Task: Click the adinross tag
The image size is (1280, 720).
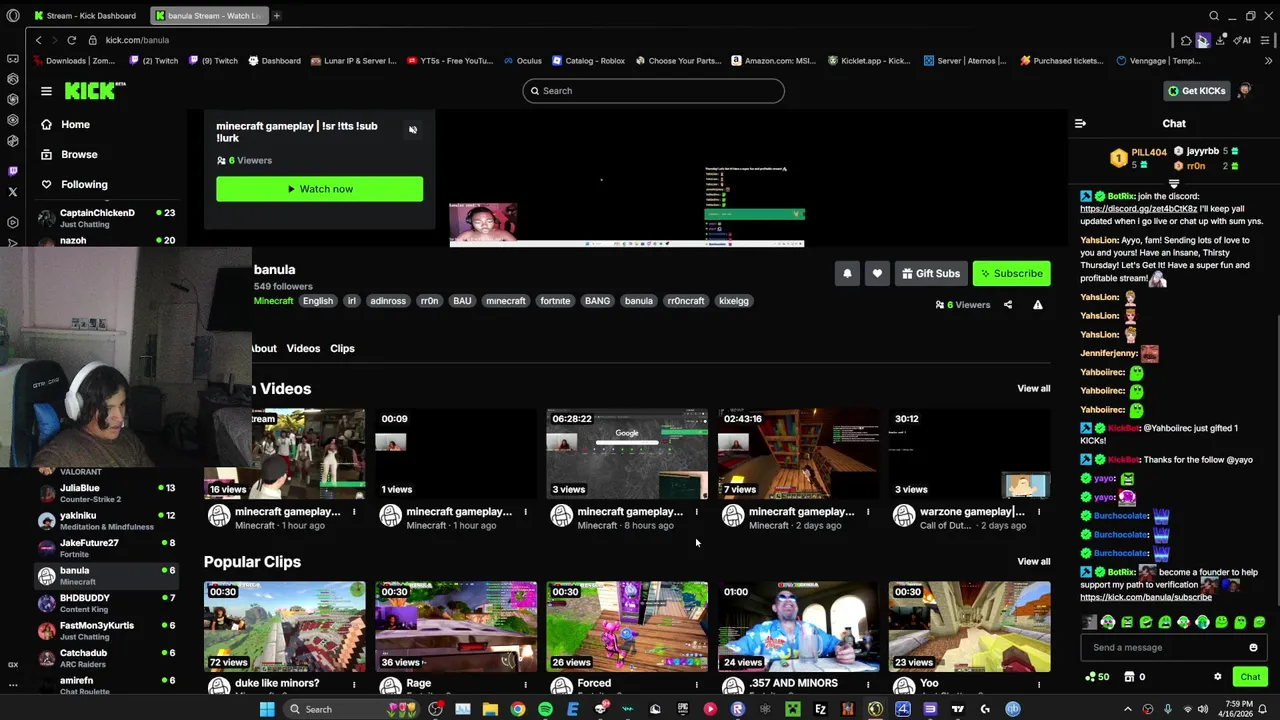Action: tap(388, 301)
